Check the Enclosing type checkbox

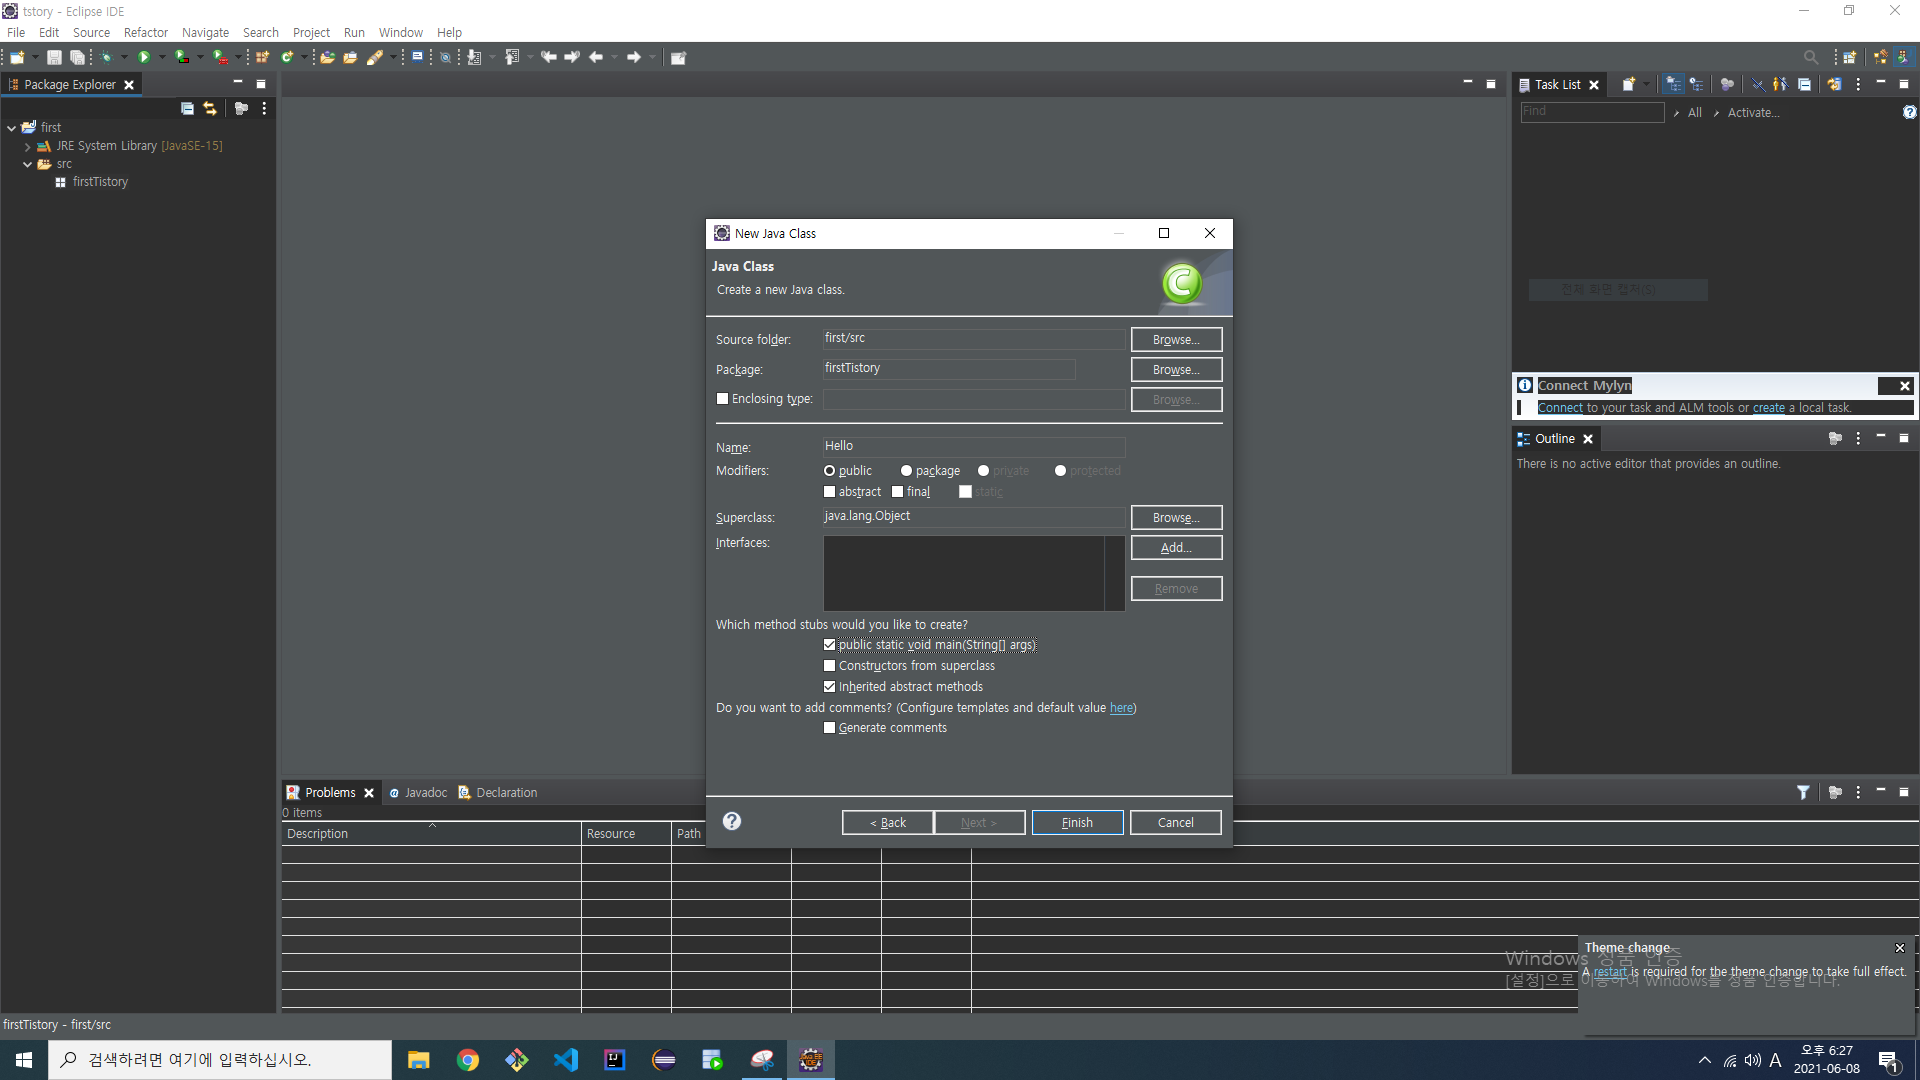(x=722, y=399)
